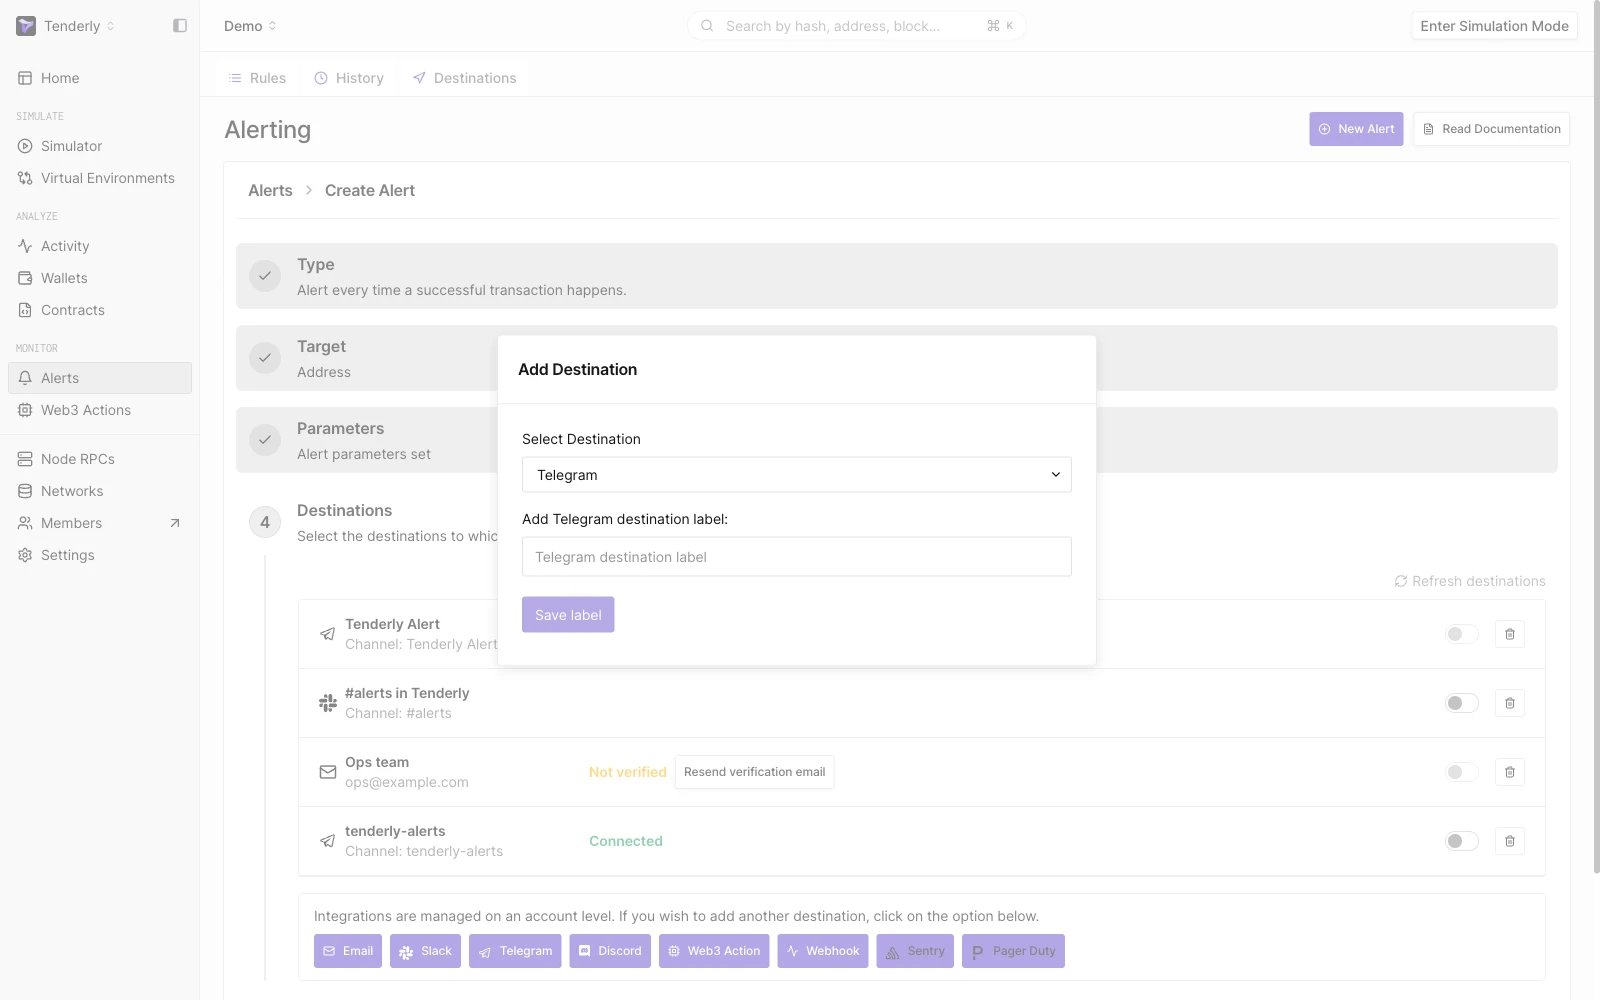
Task: Add a Telegram integration
Action: (x=515, y=951)
